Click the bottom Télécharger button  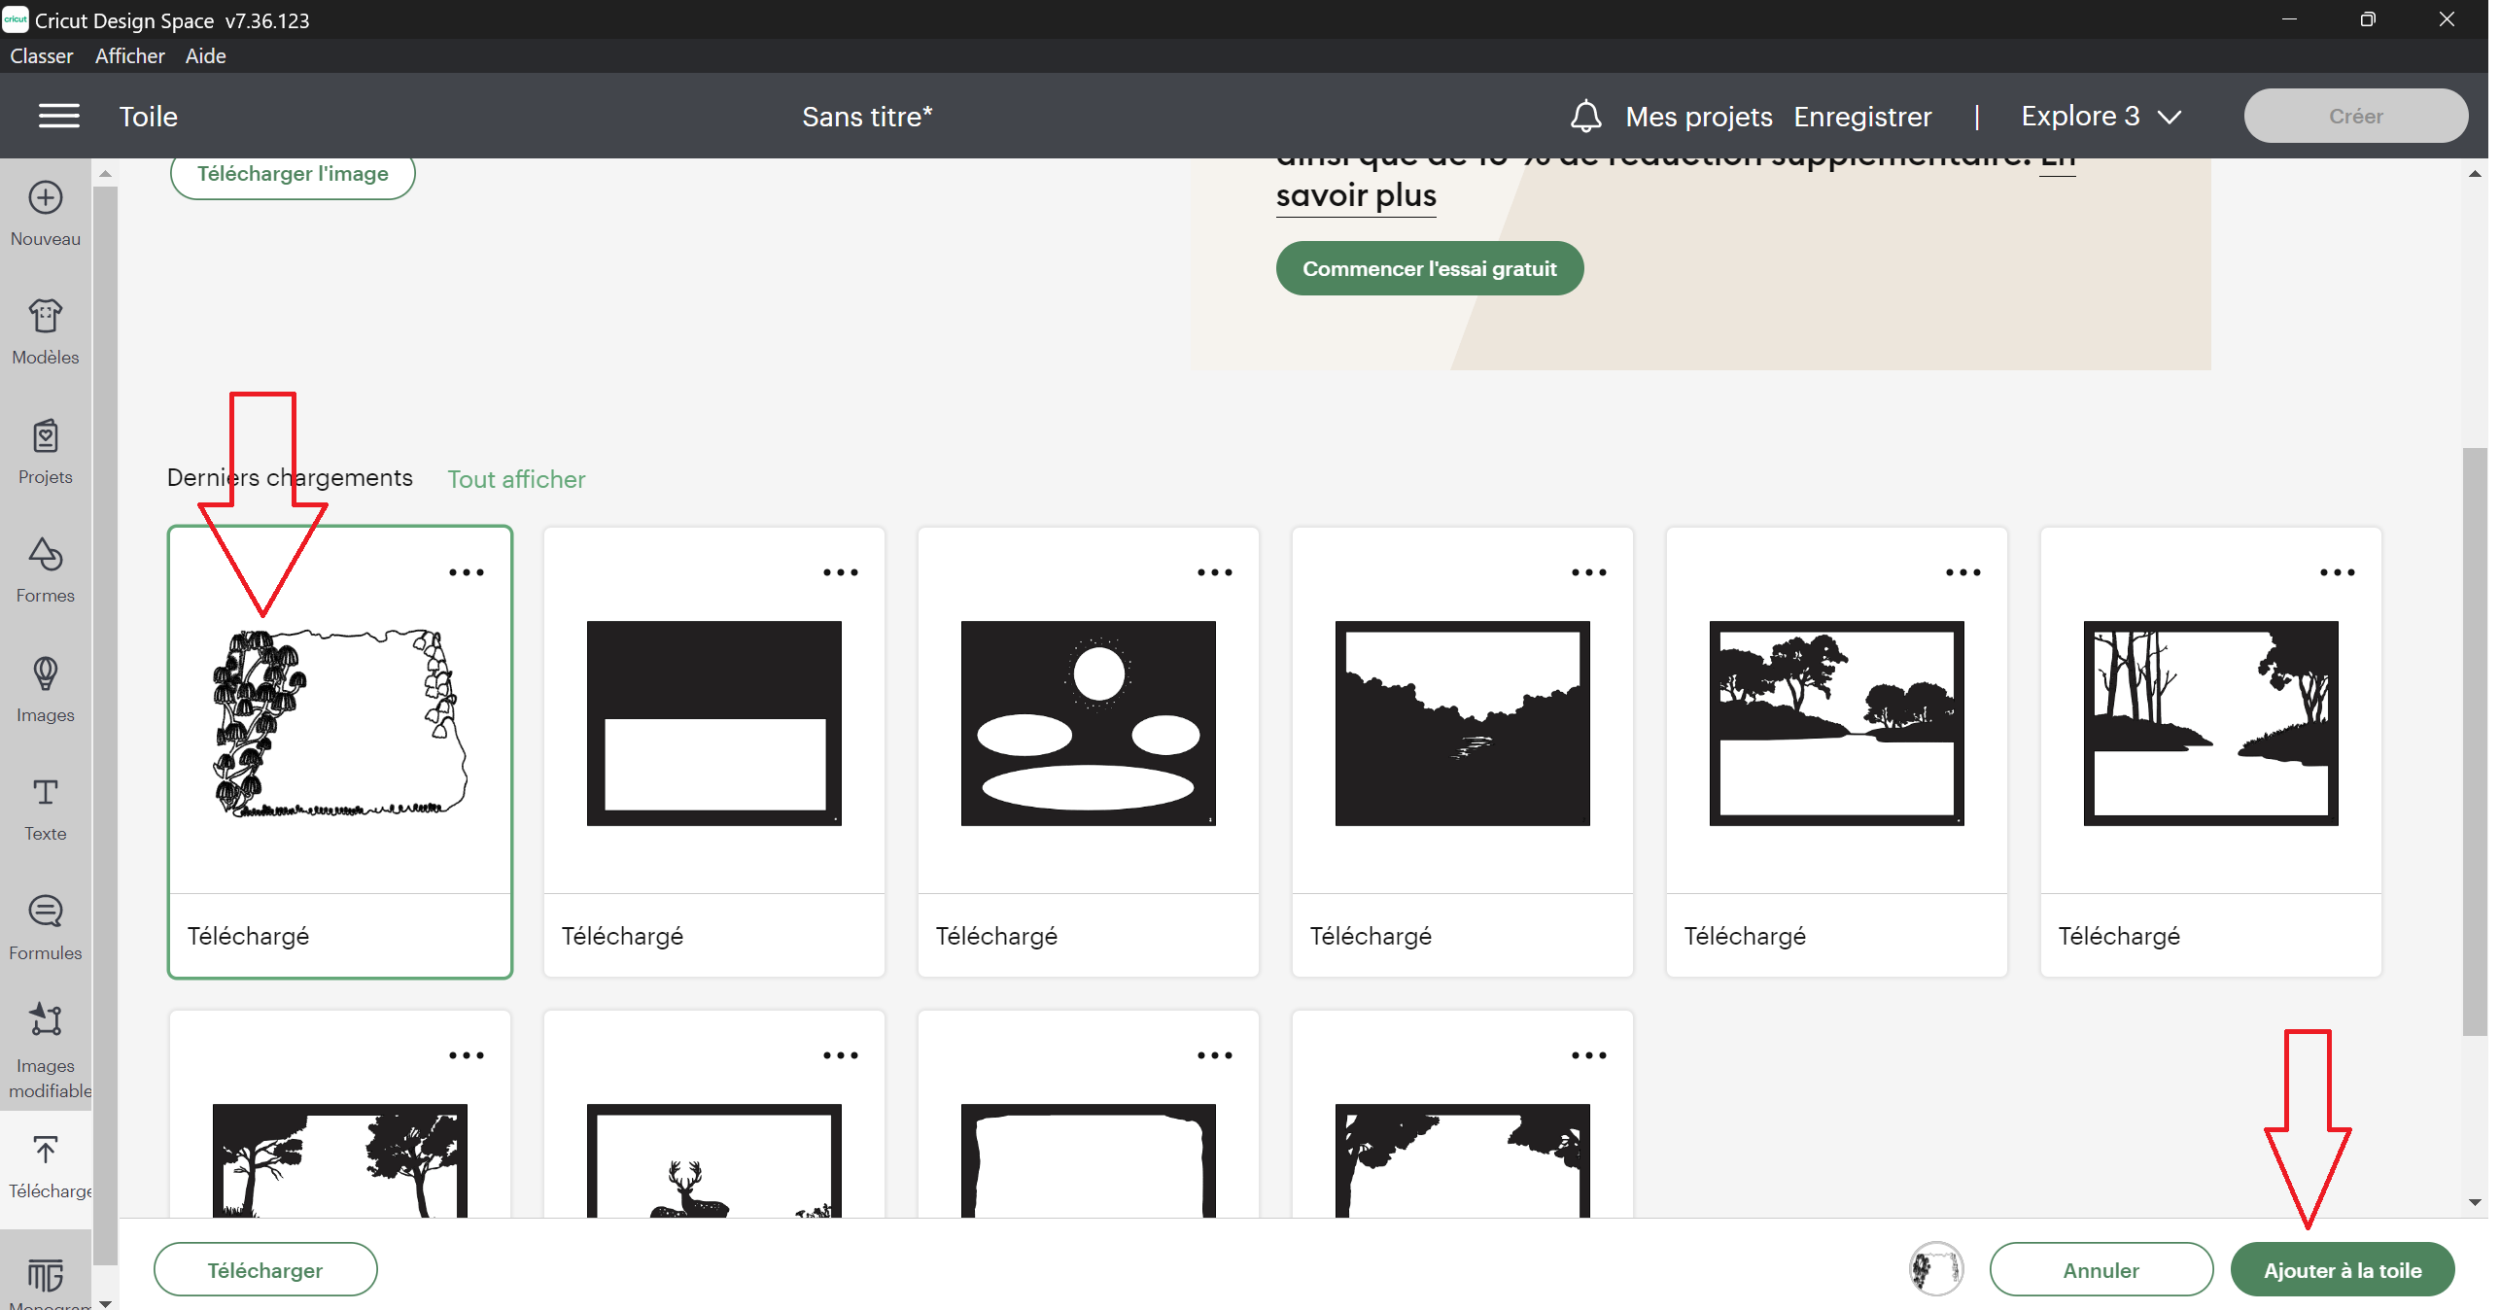pyautogui.click(x=265, y=1270)
